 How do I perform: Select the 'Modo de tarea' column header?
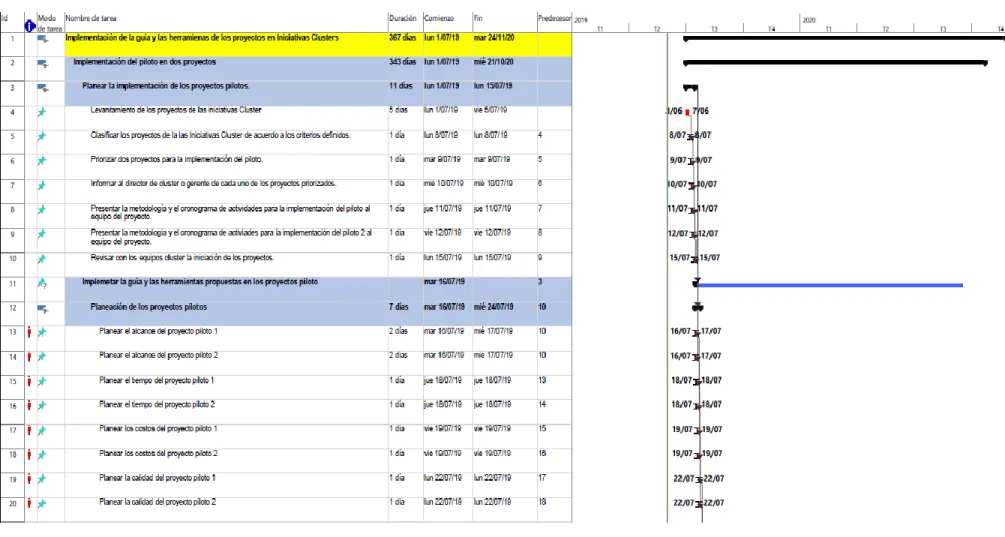tap(51, 23)
